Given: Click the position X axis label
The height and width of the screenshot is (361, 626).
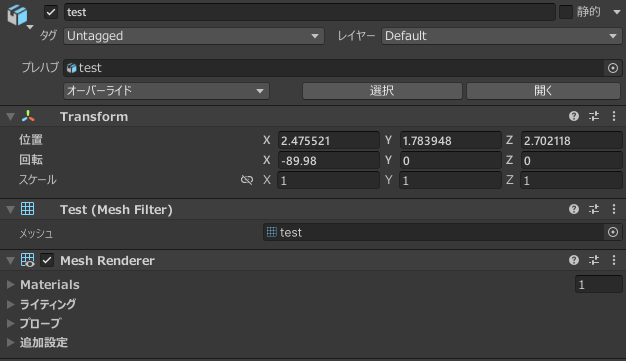Looking at the screenshot, I should [x=267, y=140].
